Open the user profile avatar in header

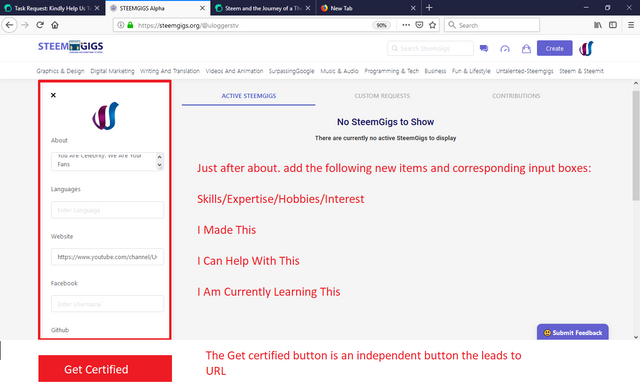(586, 49)
